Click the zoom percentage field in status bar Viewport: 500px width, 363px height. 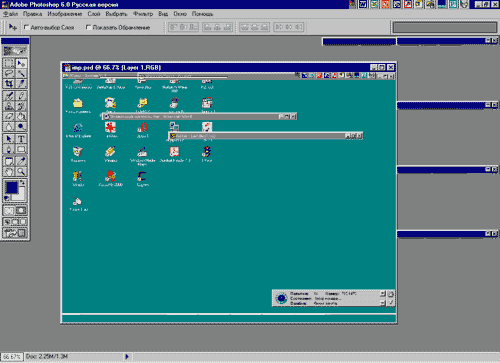(12, 357)
